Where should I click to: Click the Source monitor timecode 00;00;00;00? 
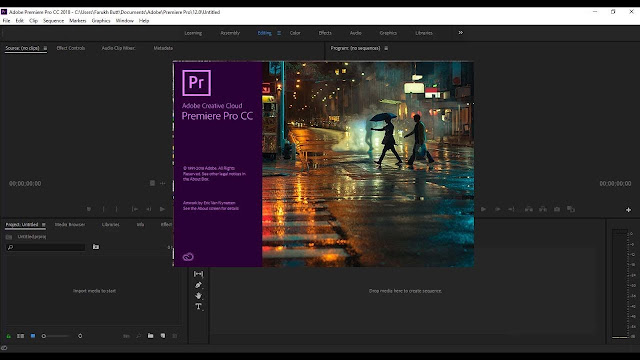click(25, 184)
